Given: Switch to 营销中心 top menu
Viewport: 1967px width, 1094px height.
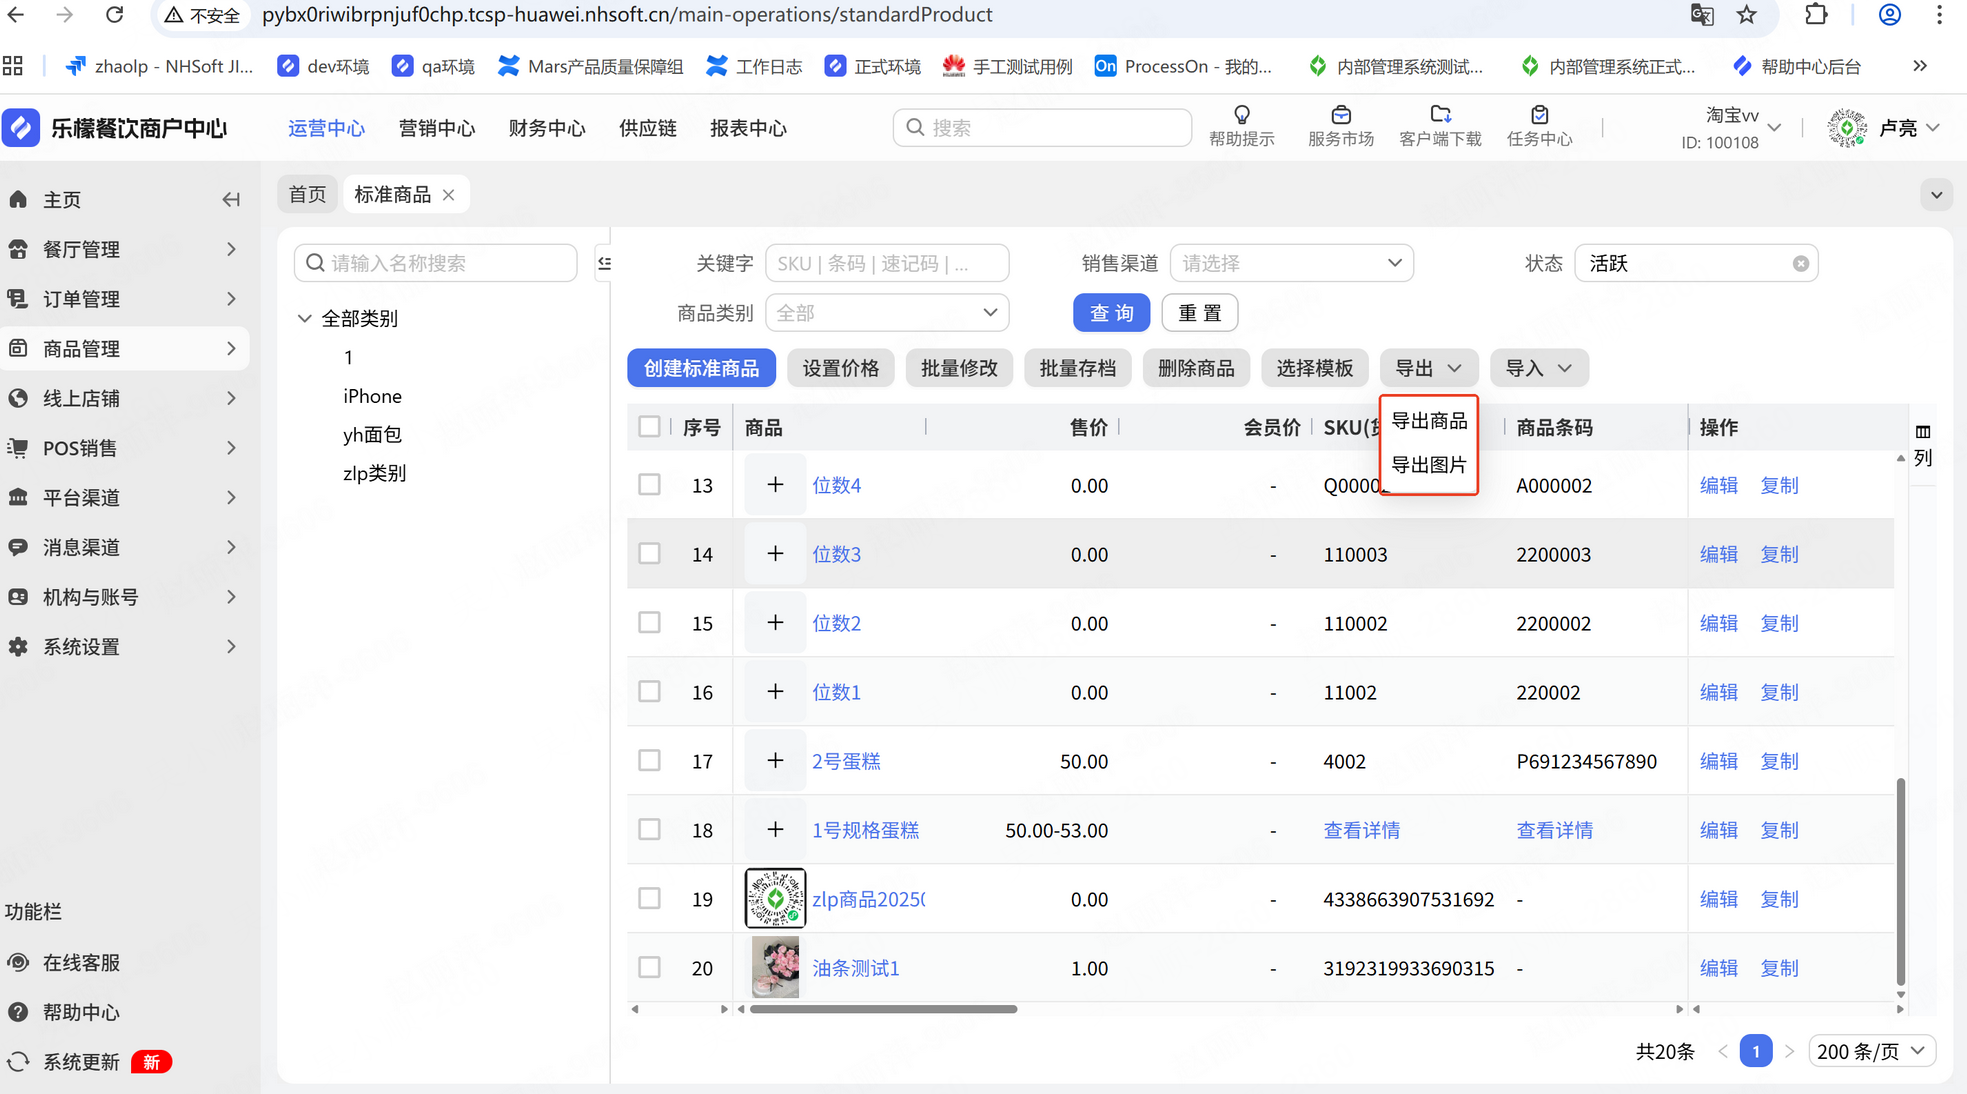Looking at the screenshot, I should (436, 128).
